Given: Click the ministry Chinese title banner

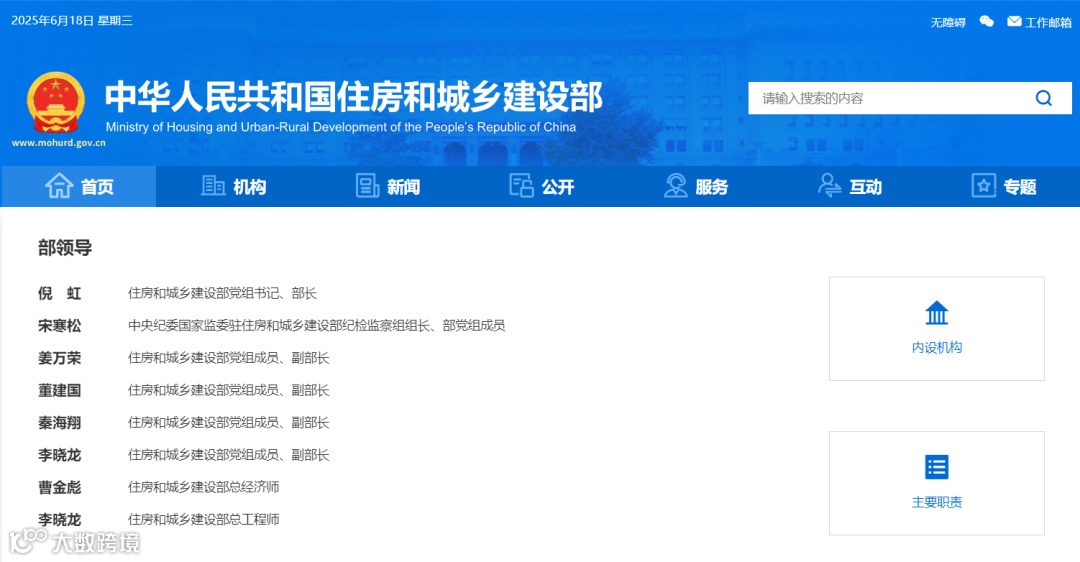Looking at the screenshot, I should pos(354,96).
